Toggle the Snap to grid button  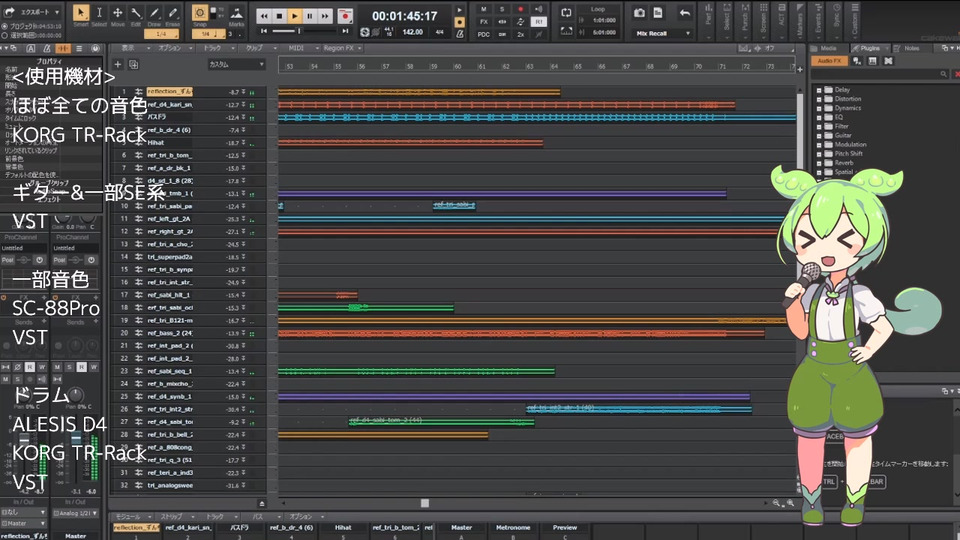200,13
